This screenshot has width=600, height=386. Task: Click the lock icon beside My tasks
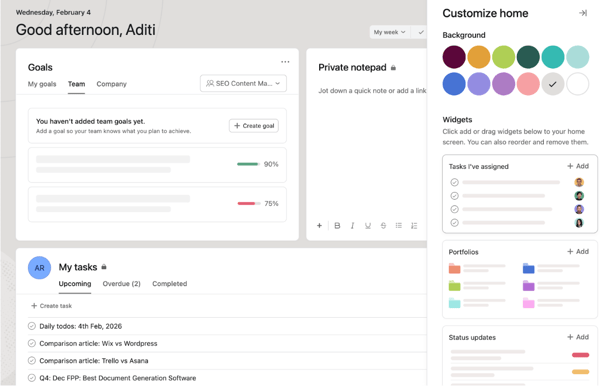pos(104,267)
